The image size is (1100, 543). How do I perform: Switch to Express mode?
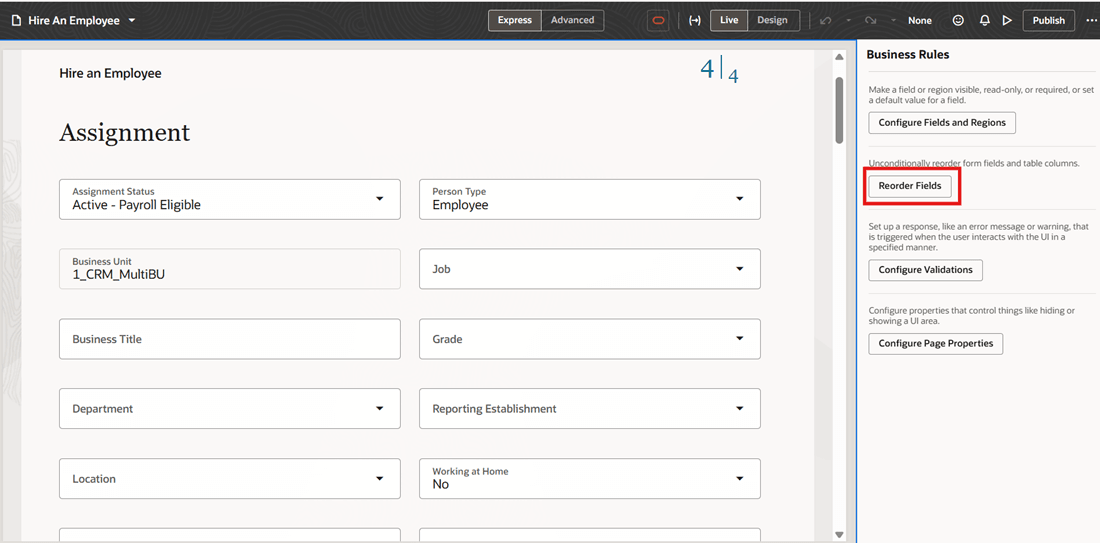click(x=515, y=20)
